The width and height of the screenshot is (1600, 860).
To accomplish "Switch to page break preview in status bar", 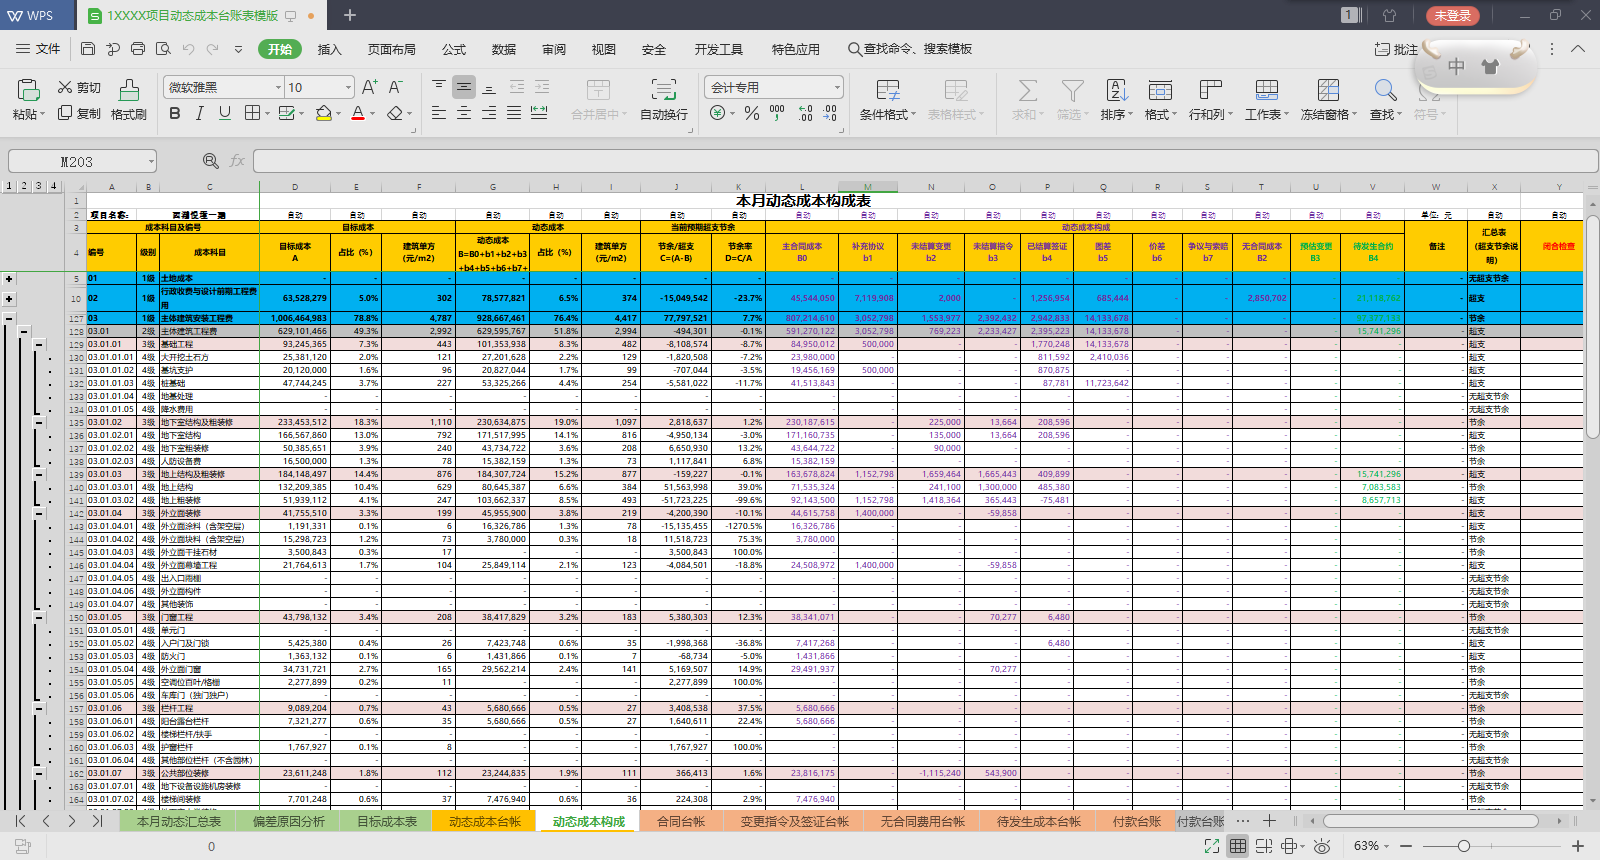I will (x=1264, y=846).
